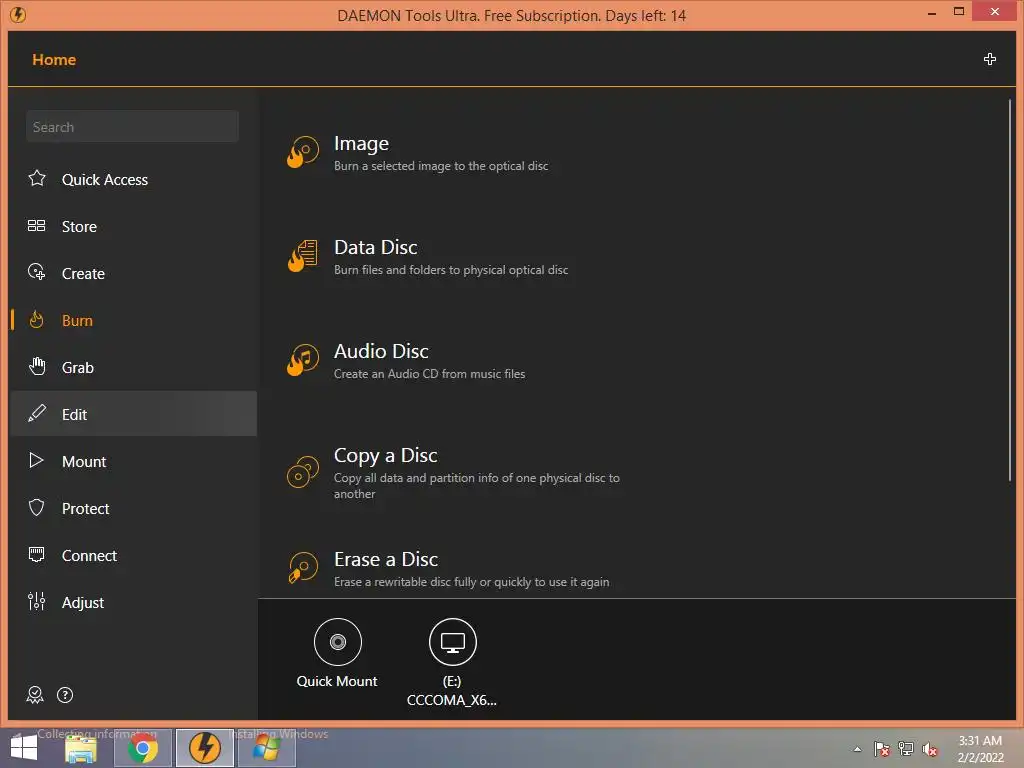Click the Erase a Disc icon

coord(303,568)
